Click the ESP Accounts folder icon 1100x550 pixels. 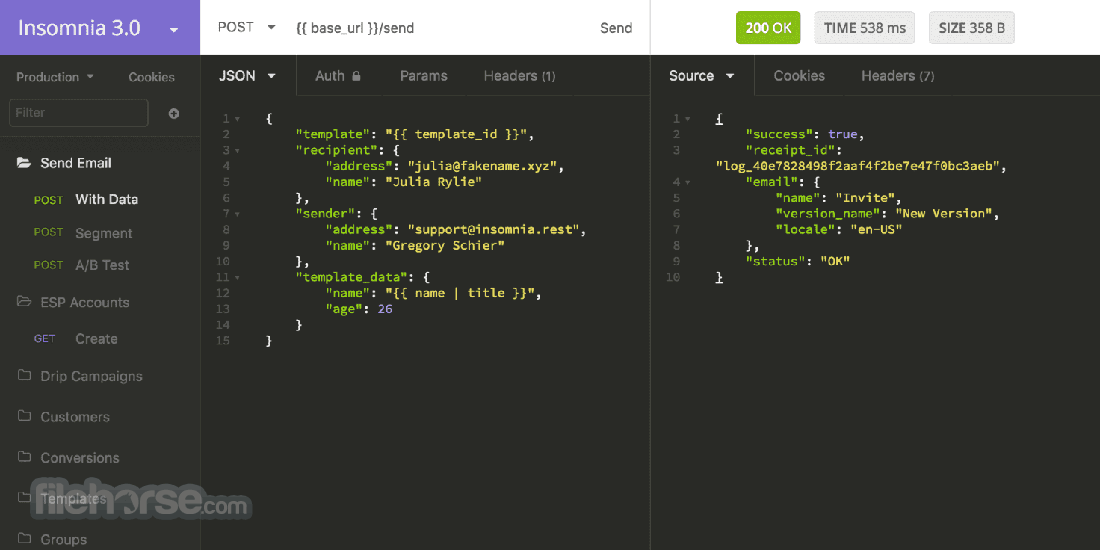24,302
